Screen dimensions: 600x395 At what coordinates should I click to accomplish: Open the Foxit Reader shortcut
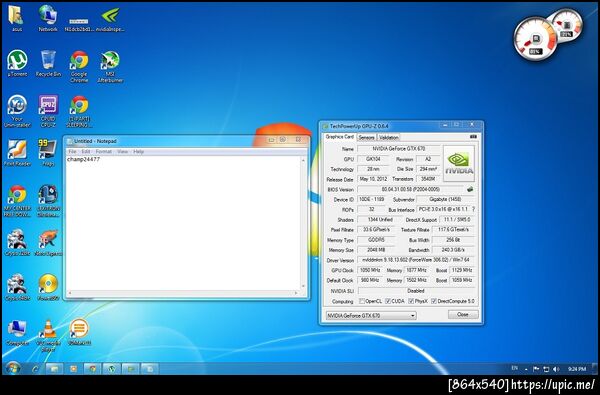click(x=17, y=152)
